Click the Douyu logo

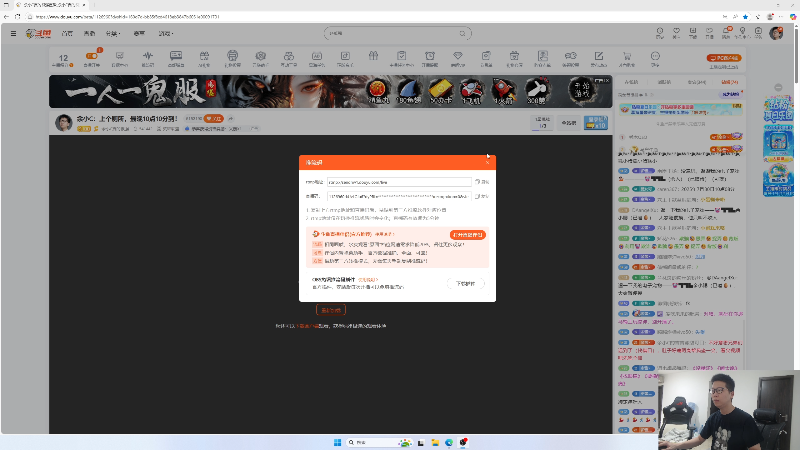coord(39,34)
